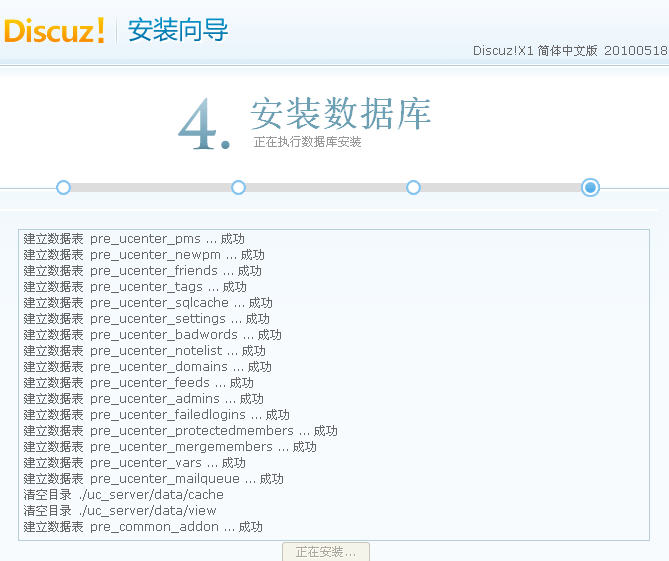669x561 pixels.
Task: Select the second step circle marker
Action: click(x=238, y=187)
